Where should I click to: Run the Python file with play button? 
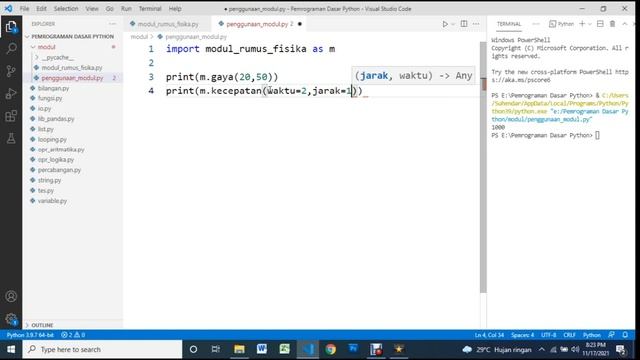[445, 24]
